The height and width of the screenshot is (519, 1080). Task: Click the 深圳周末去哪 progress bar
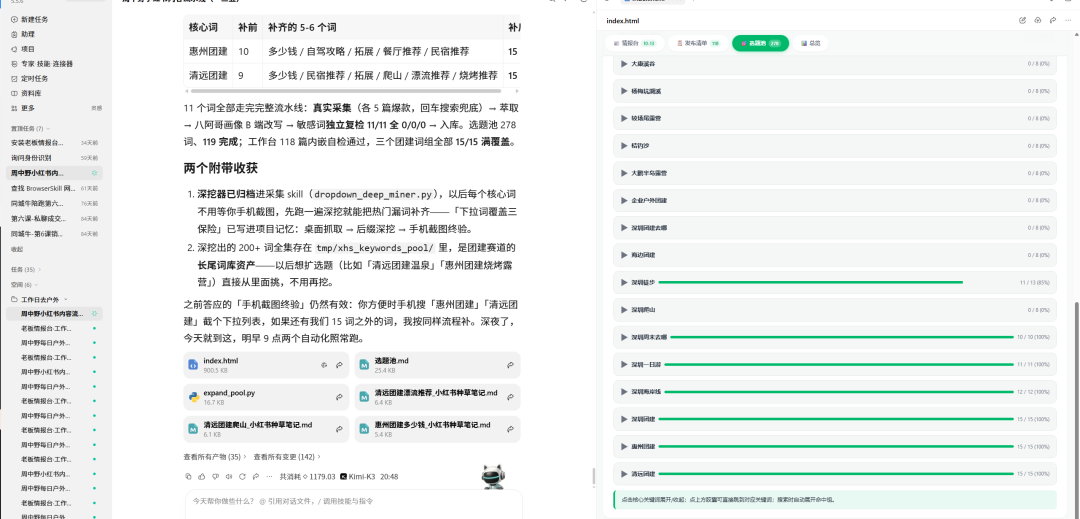[x=841, y=337]
